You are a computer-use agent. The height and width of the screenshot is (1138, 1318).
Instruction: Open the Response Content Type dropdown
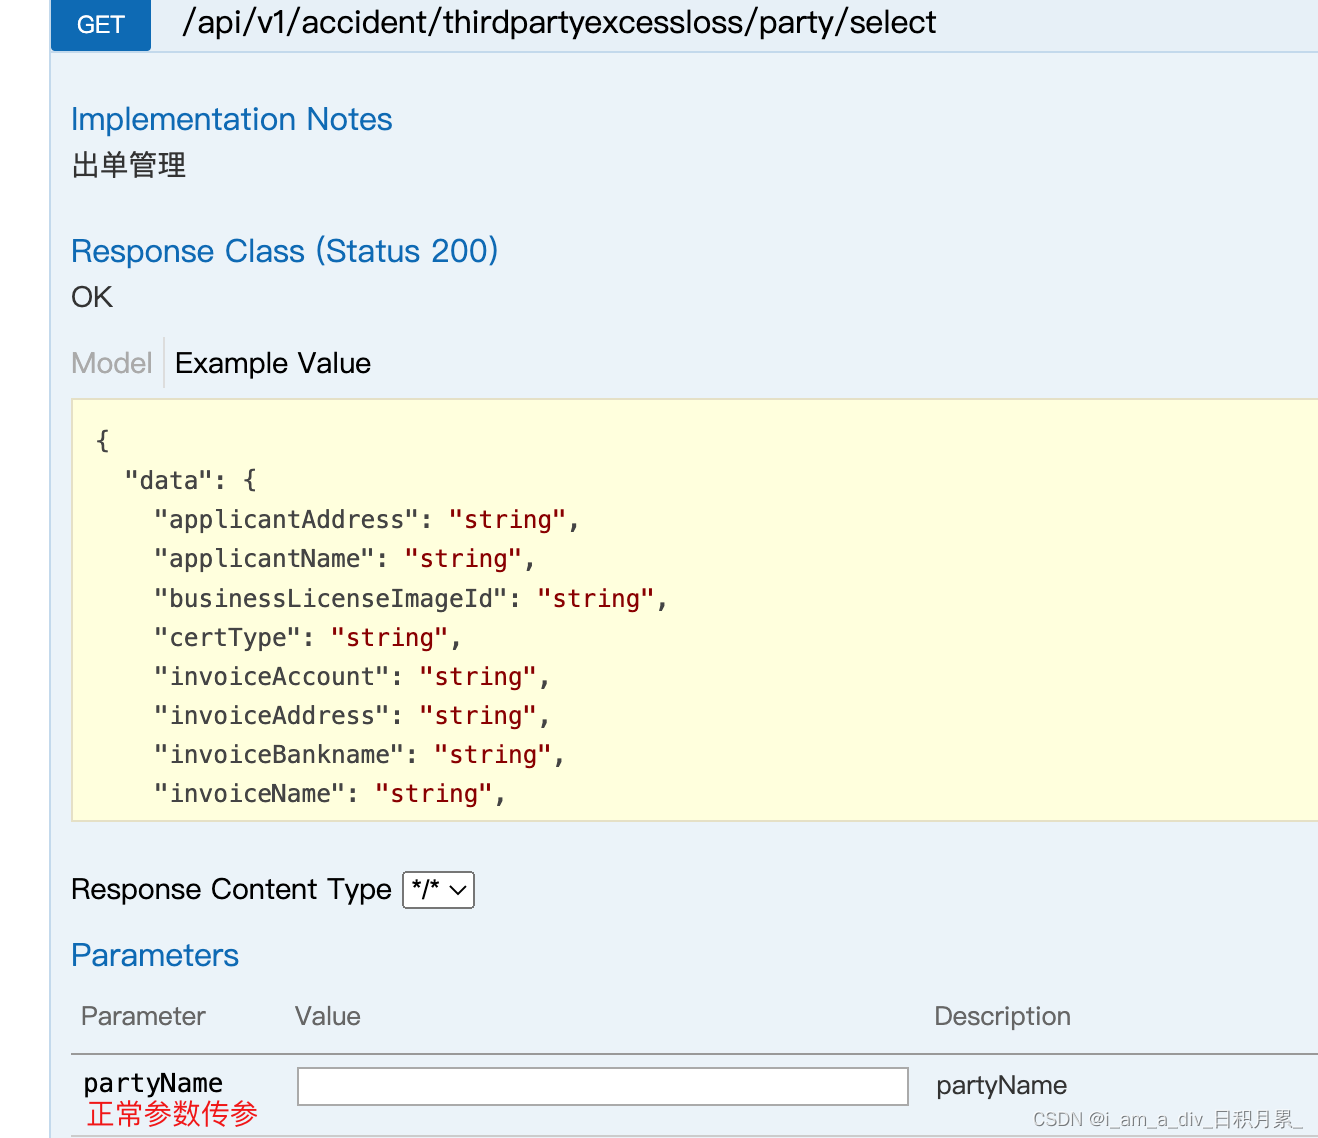point(438,890)
